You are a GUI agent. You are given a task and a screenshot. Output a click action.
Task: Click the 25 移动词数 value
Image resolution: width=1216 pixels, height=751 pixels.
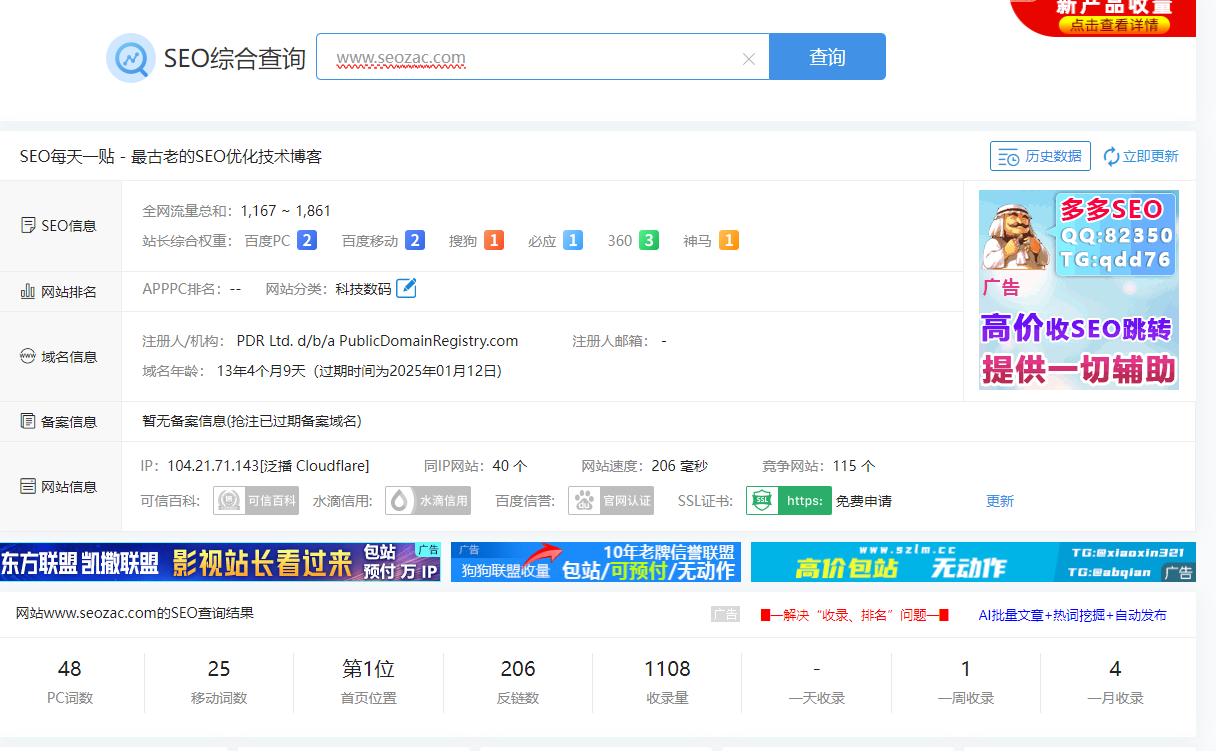[x=219, y=668]
